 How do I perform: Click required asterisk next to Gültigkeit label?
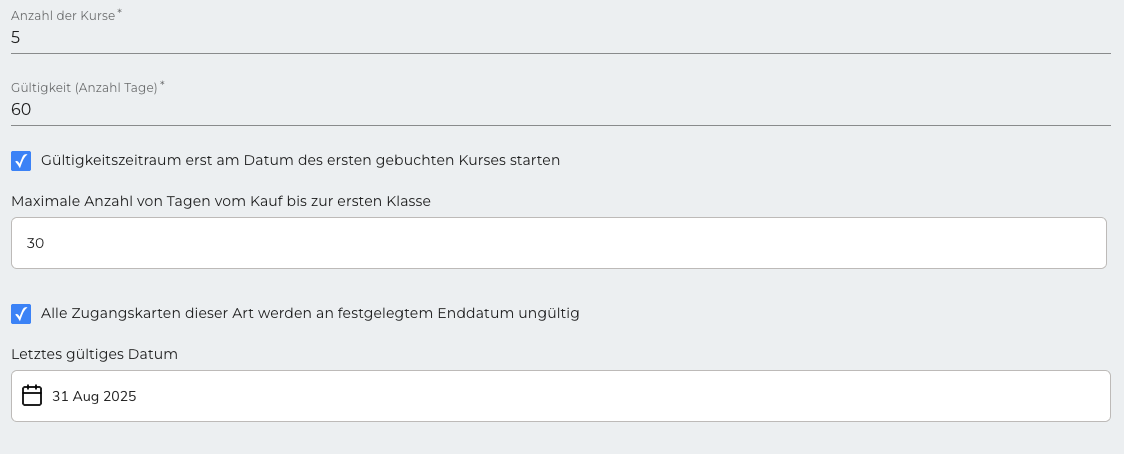tap(162, 84)
